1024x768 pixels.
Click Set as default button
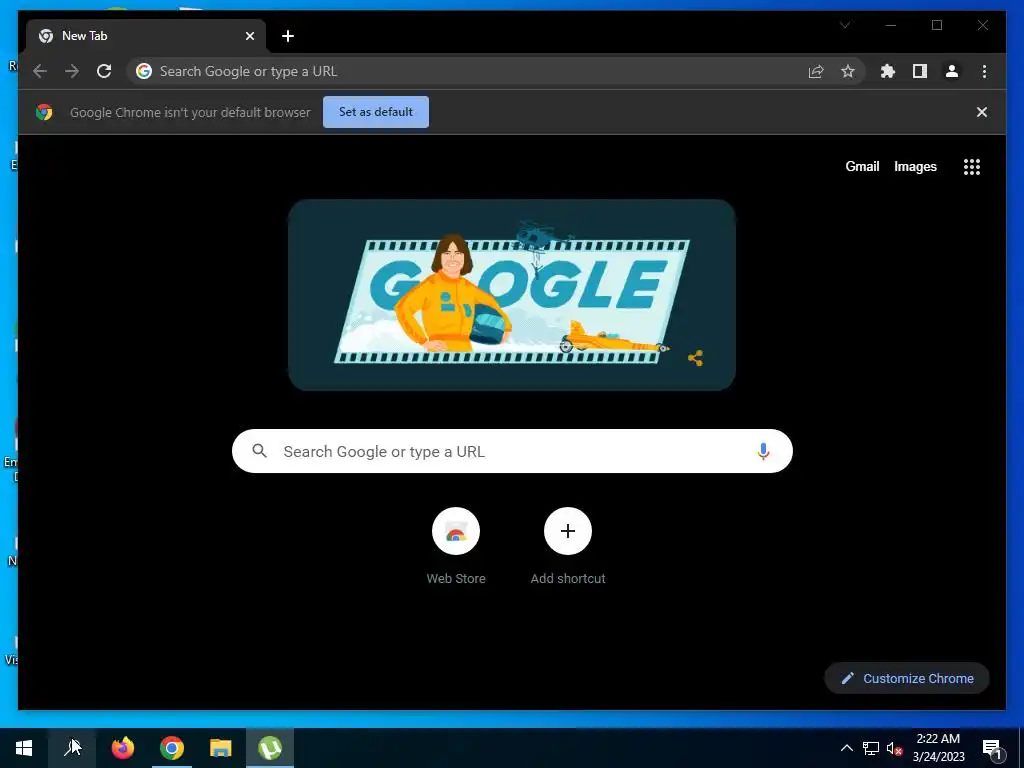[376, 112]
